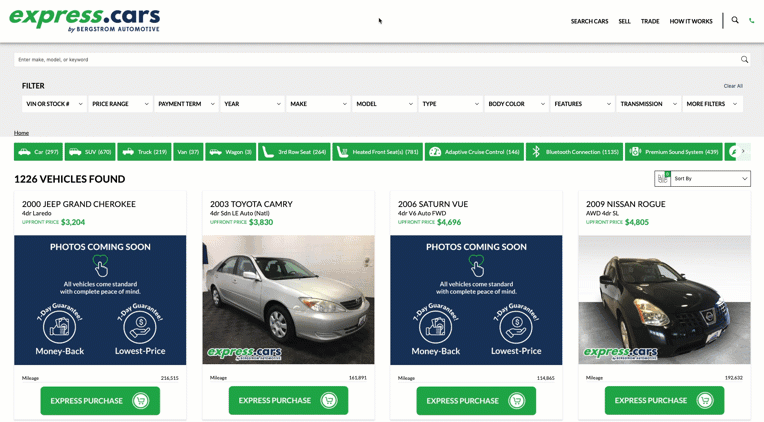Viewport: 764px width, 422px height.
Task: Click the $3,204 upfront price
Action: pyautogui.click(x=73, y=222)
